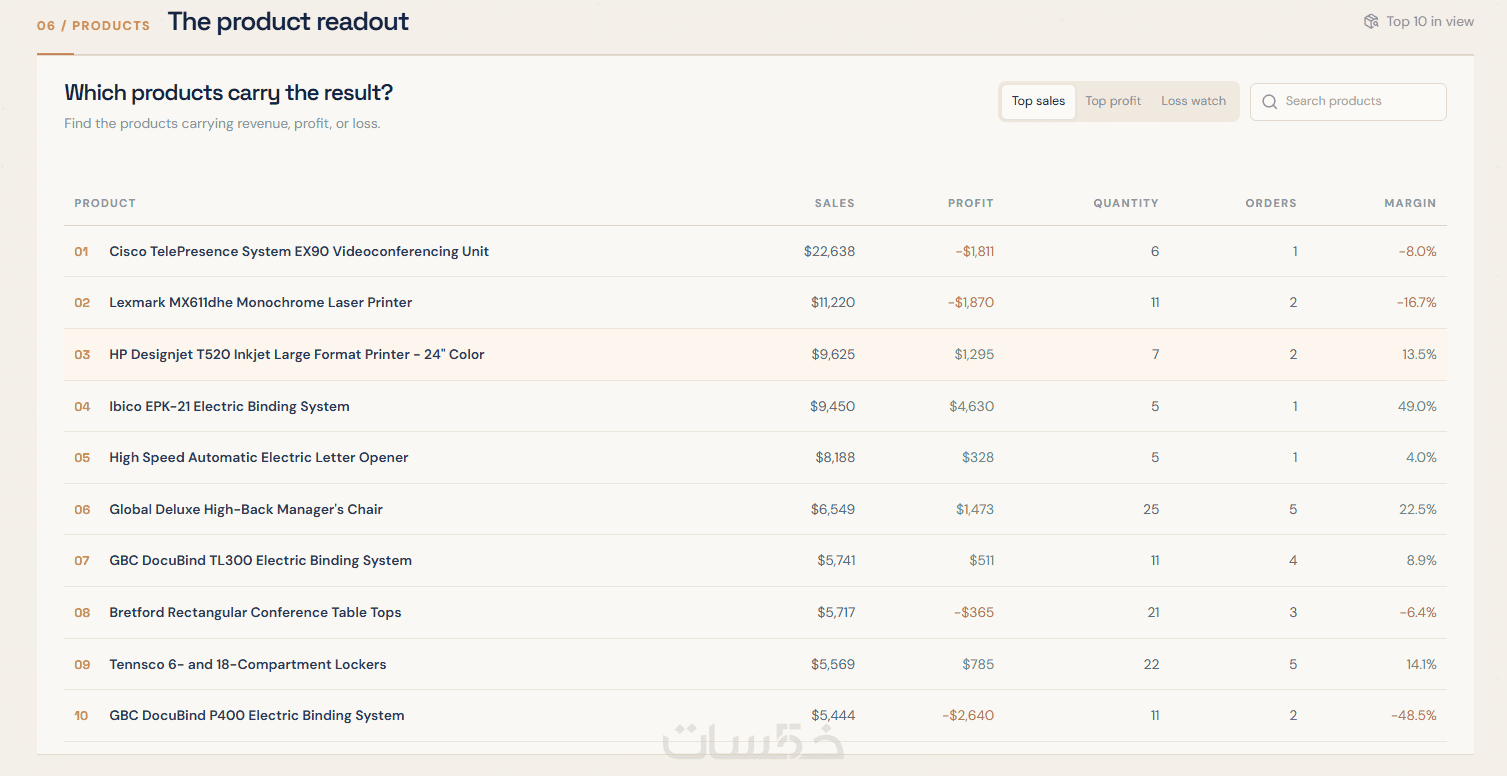Click the 8.9% margin value

[1421, 561]
